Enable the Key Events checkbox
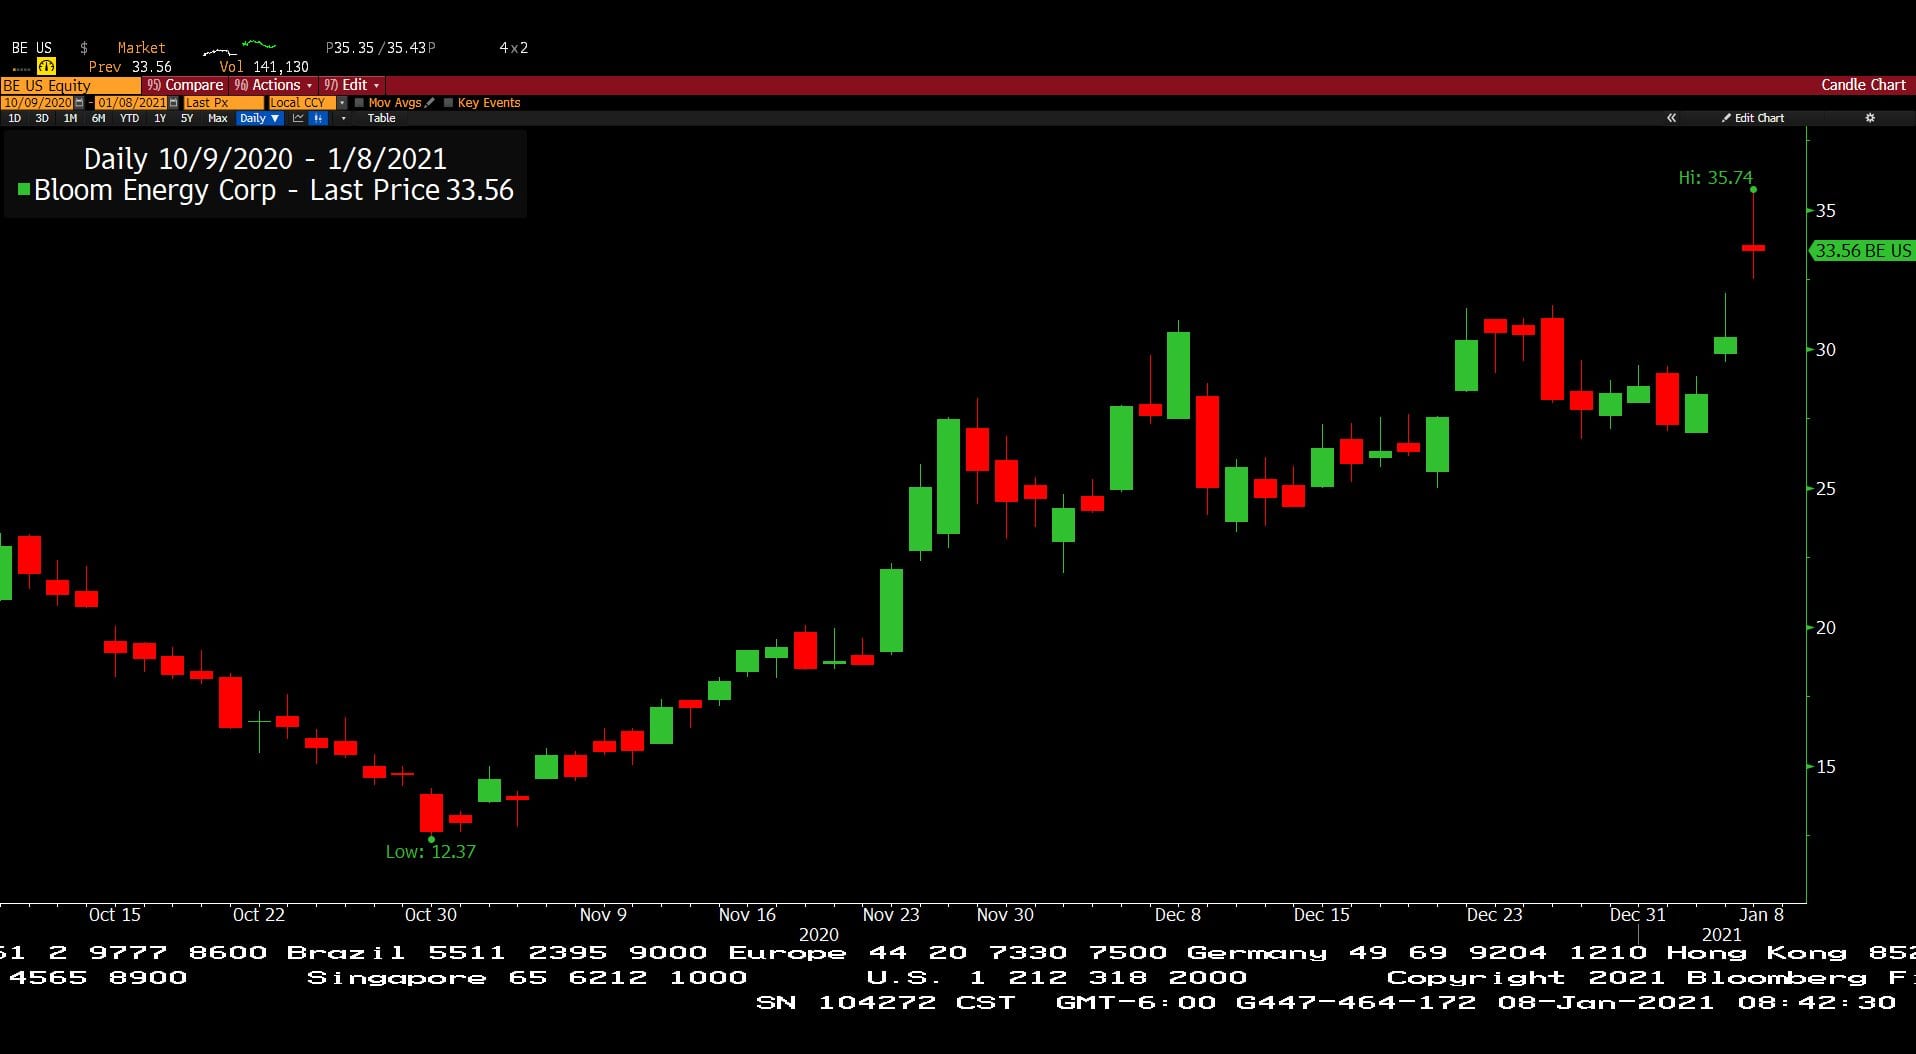 [x=448, y=103]
